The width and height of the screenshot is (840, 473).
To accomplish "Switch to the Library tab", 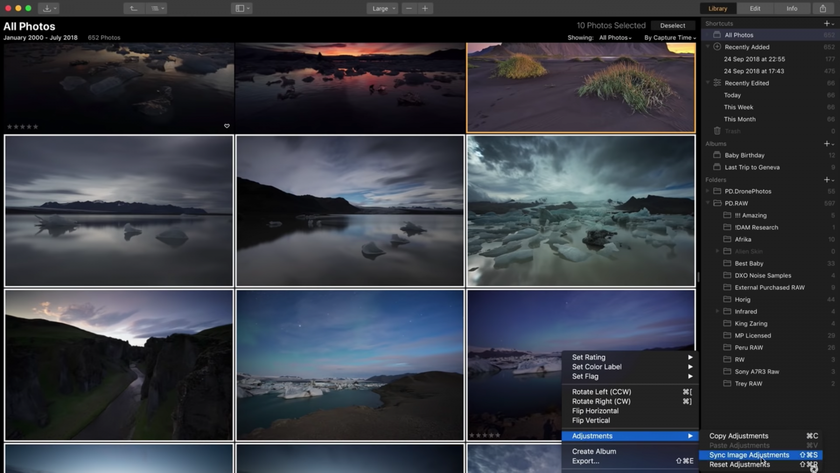I will click(718, 8).
